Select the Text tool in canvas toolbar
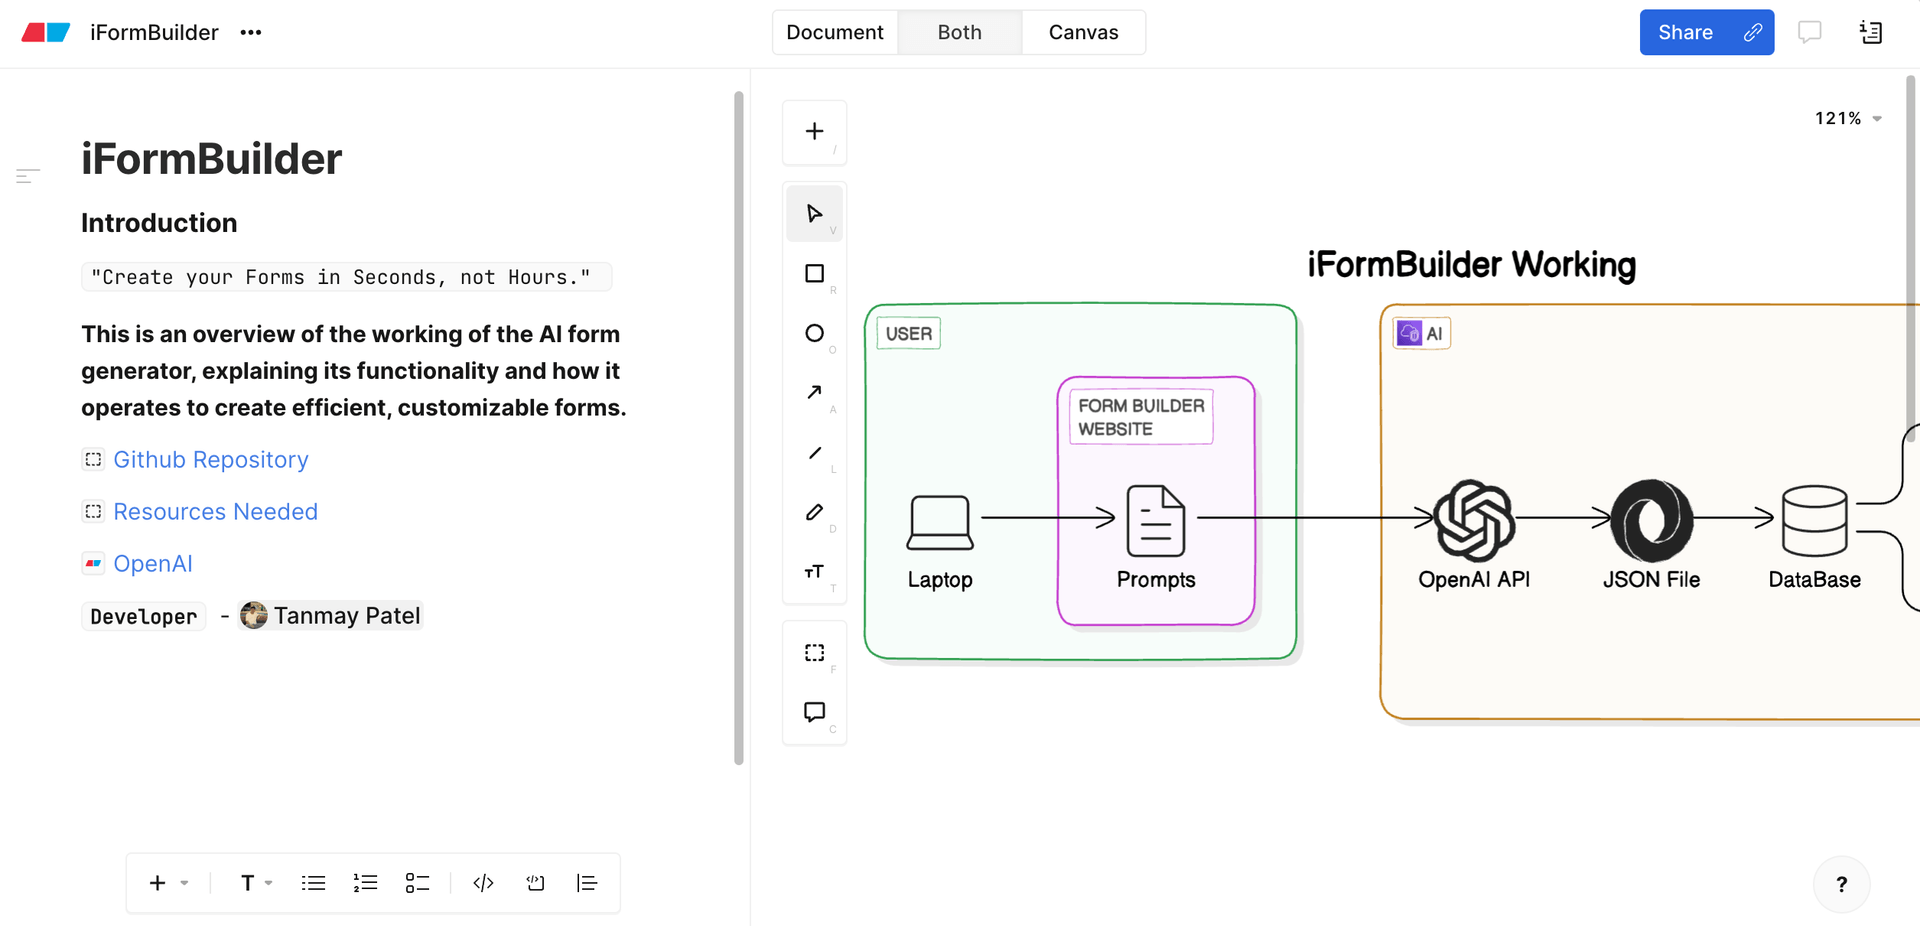This screenshot has width=1920, height=926. 814,572
